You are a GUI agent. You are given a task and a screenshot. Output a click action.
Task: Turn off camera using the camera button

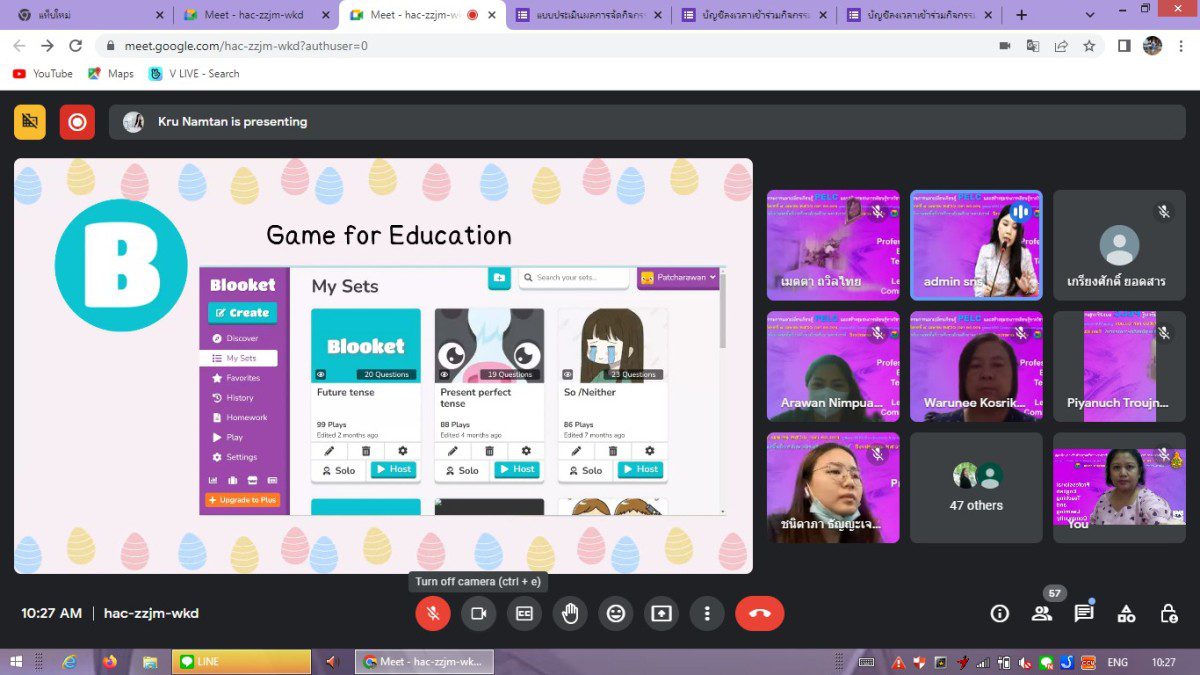tap(478, 613)
